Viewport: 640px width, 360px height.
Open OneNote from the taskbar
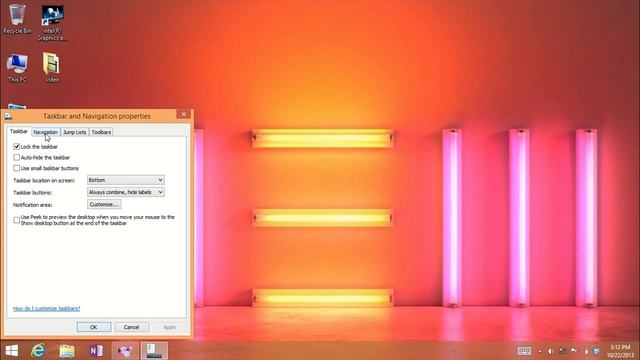[96, 351]
